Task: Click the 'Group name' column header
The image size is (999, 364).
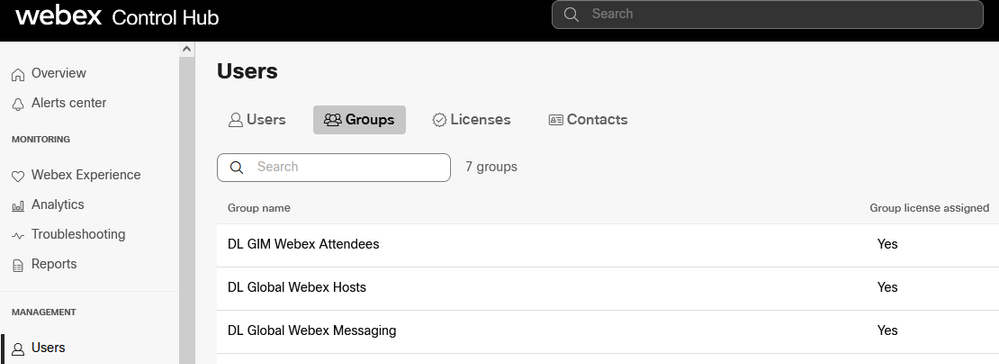Action: point(259,208)
